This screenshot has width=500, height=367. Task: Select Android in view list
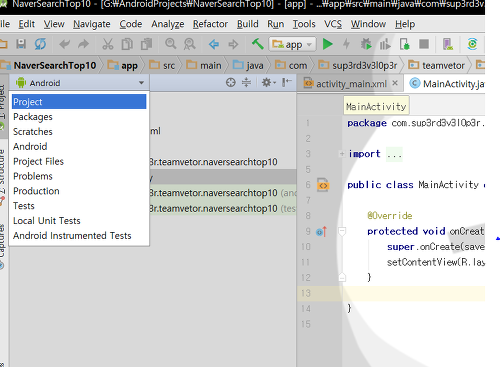pyautogui.click(x=79, y=146)
